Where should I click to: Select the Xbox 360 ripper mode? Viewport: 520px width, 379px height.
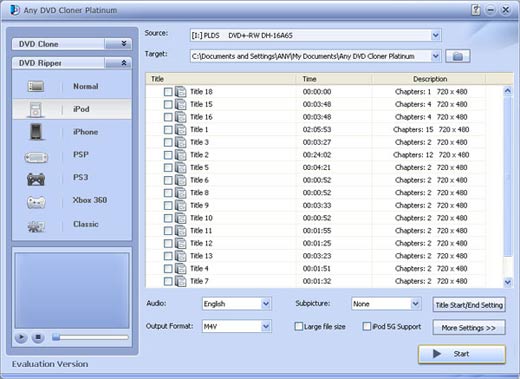[x=72, y=200]
